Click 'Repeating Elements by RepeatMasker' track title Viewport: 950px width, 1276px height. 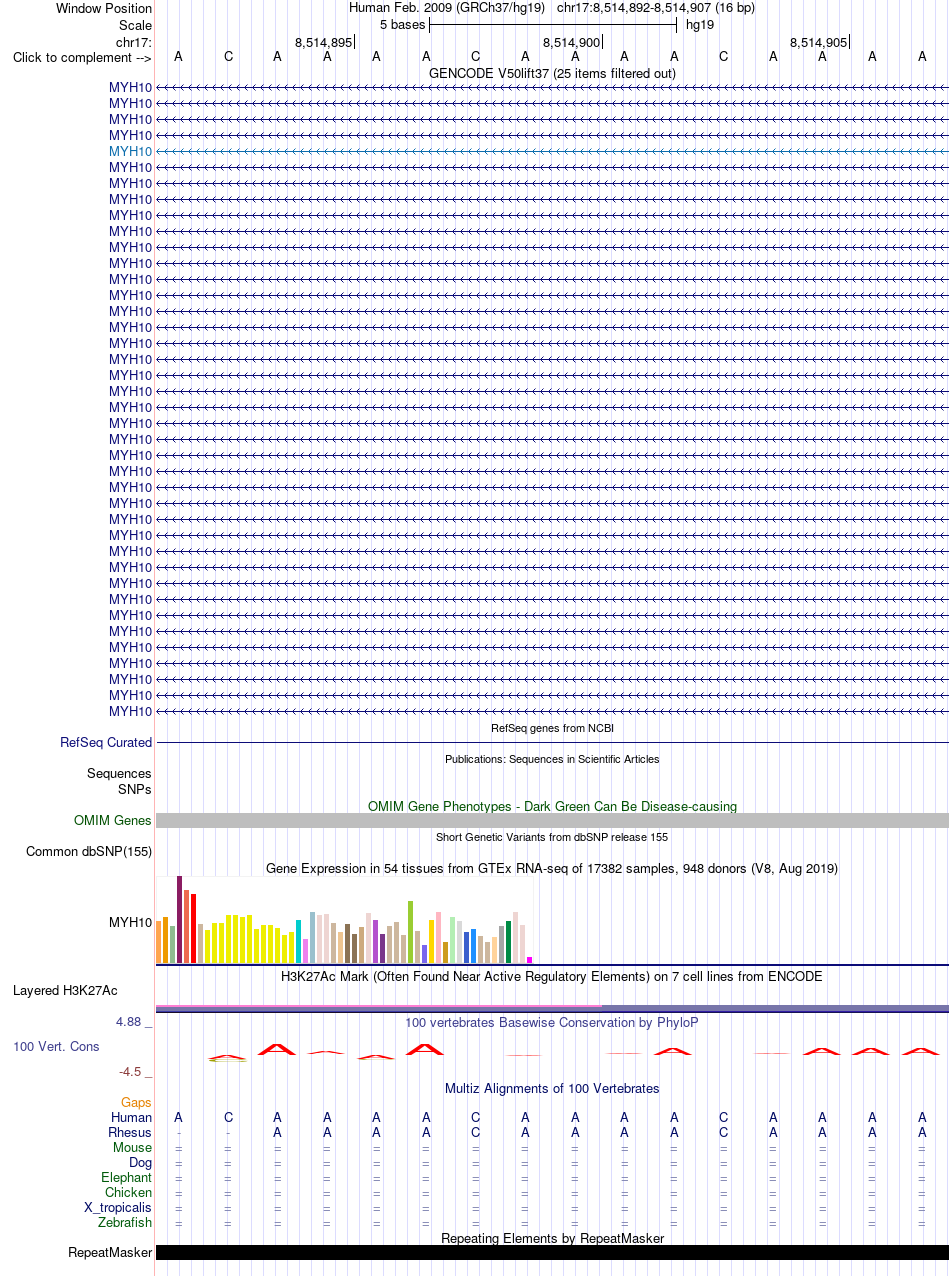pos(552,1238)
